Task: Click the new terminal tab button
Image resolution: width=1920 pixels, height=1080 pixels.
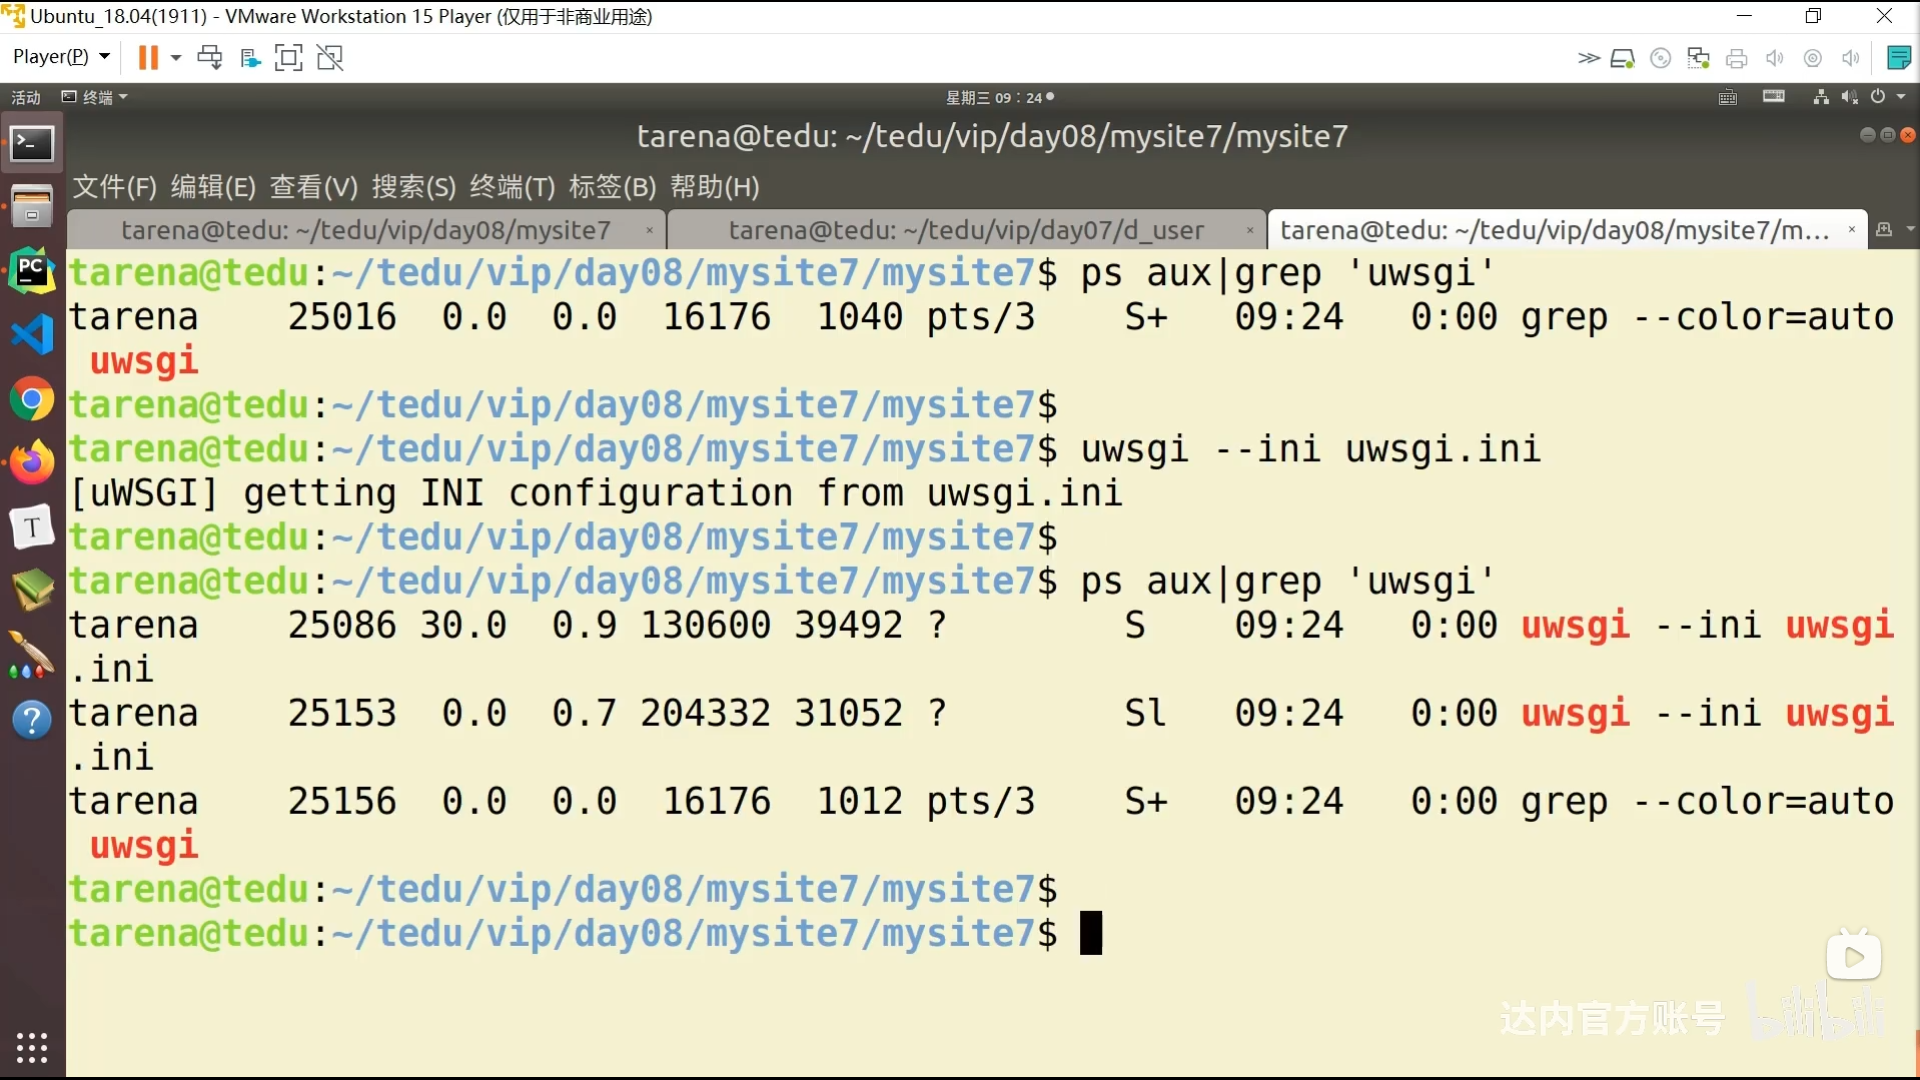Action: click(1884, 230)
